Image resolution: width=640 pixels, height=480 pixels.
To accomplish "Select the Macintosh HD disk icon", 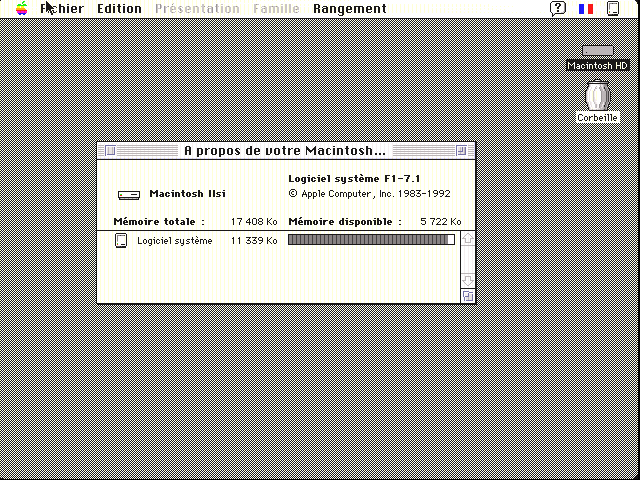I will 598,51.
